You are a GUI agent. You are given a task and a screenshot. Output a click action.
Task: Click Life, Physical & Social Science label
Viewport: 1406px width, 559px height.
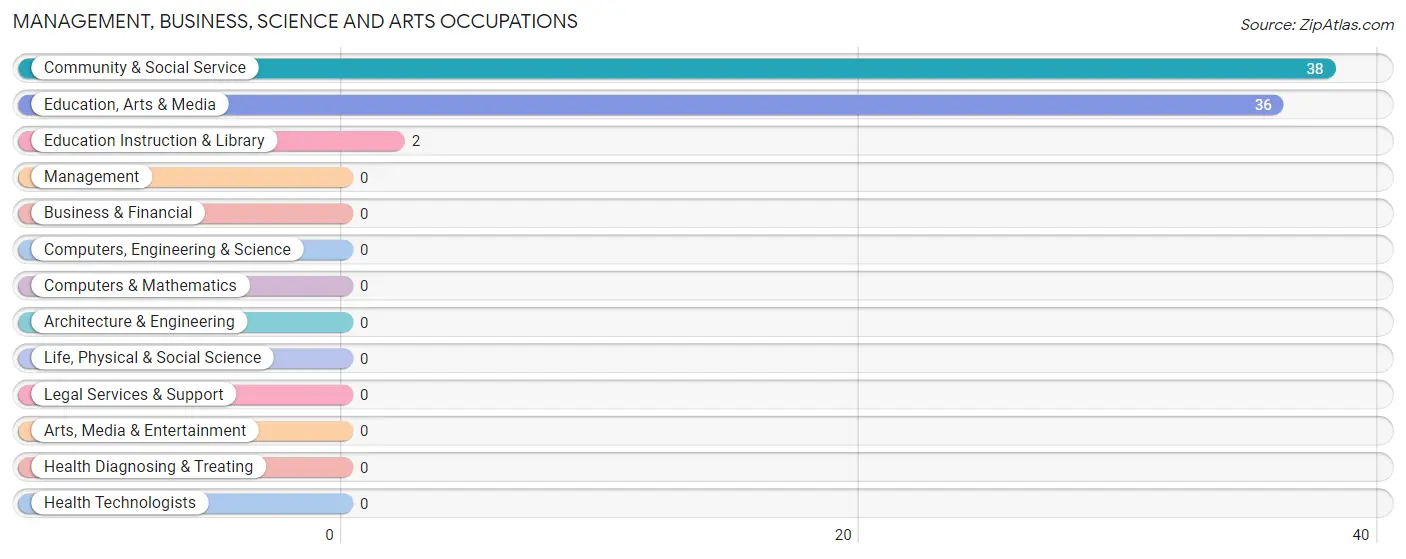[152, 358]
